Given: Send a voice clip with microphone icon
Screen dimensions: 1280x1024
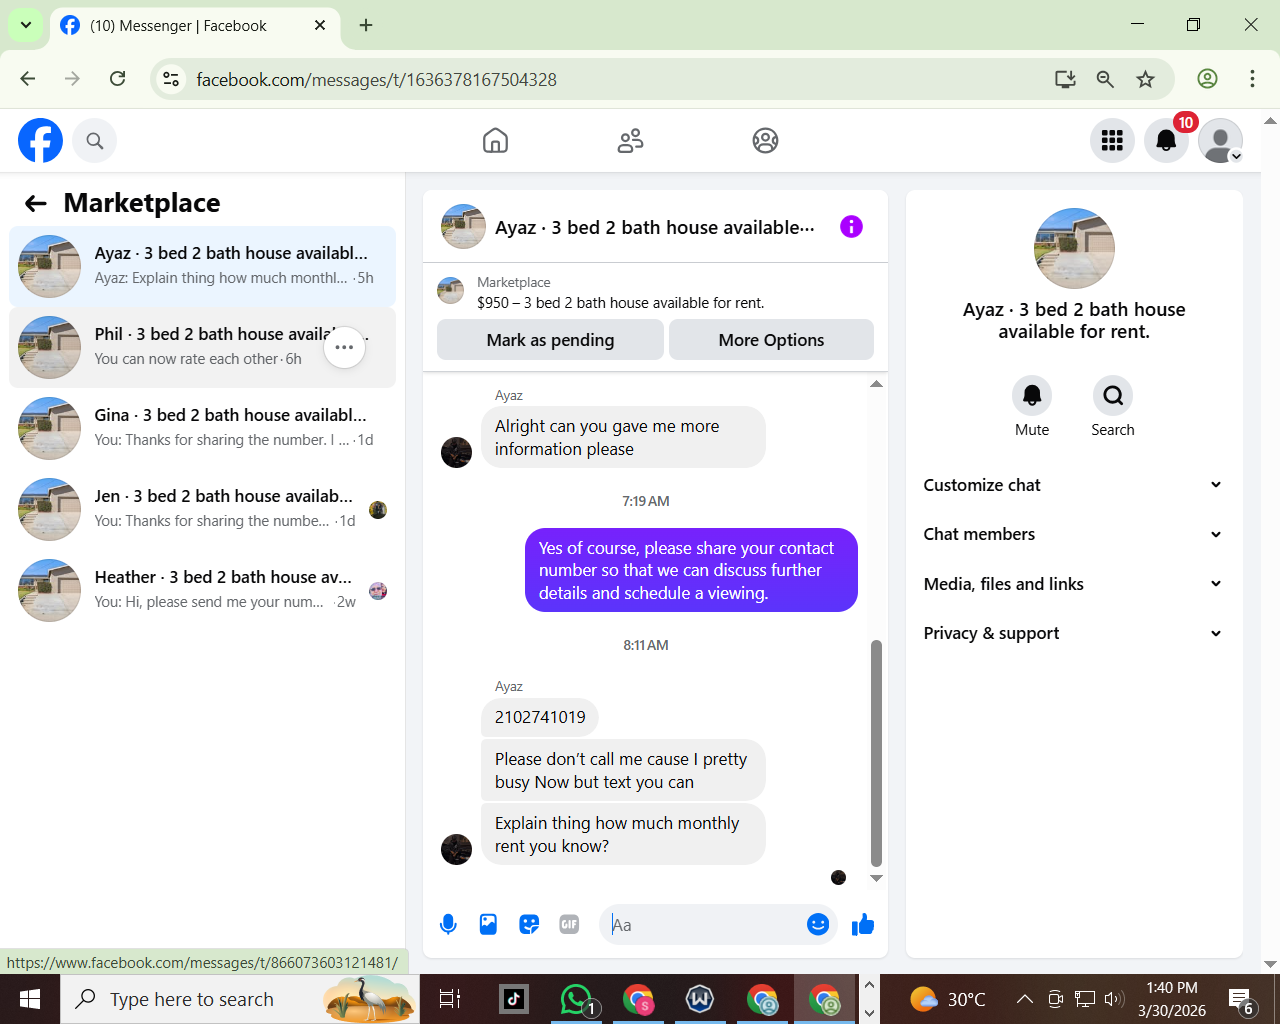Looking at the screenshot, I should [448, 925].
